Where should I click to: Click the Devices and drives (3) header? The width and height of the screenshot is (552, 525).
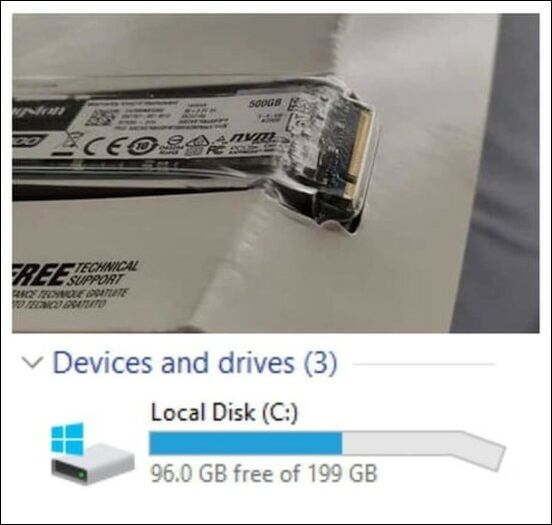click(195, 363)
